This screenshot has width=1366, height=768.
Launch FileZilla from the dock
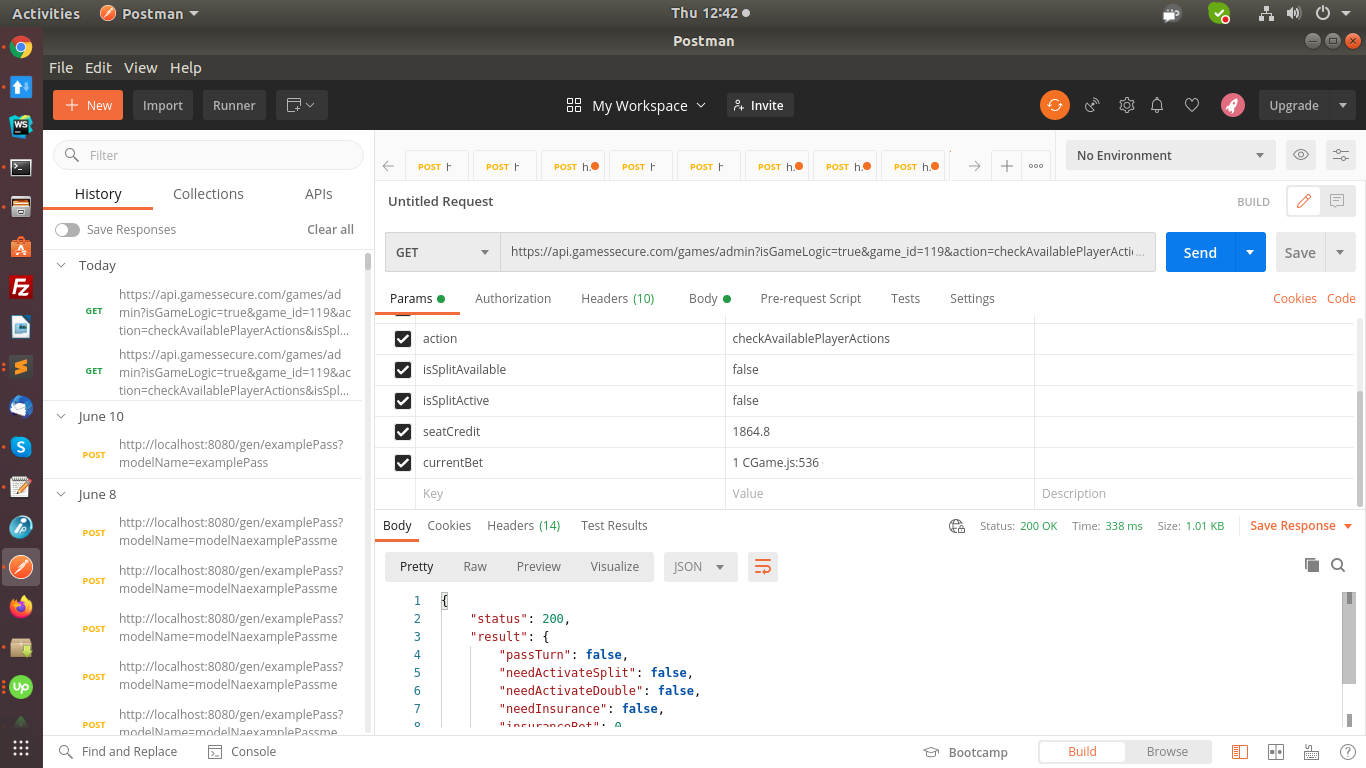coord(21,287)
